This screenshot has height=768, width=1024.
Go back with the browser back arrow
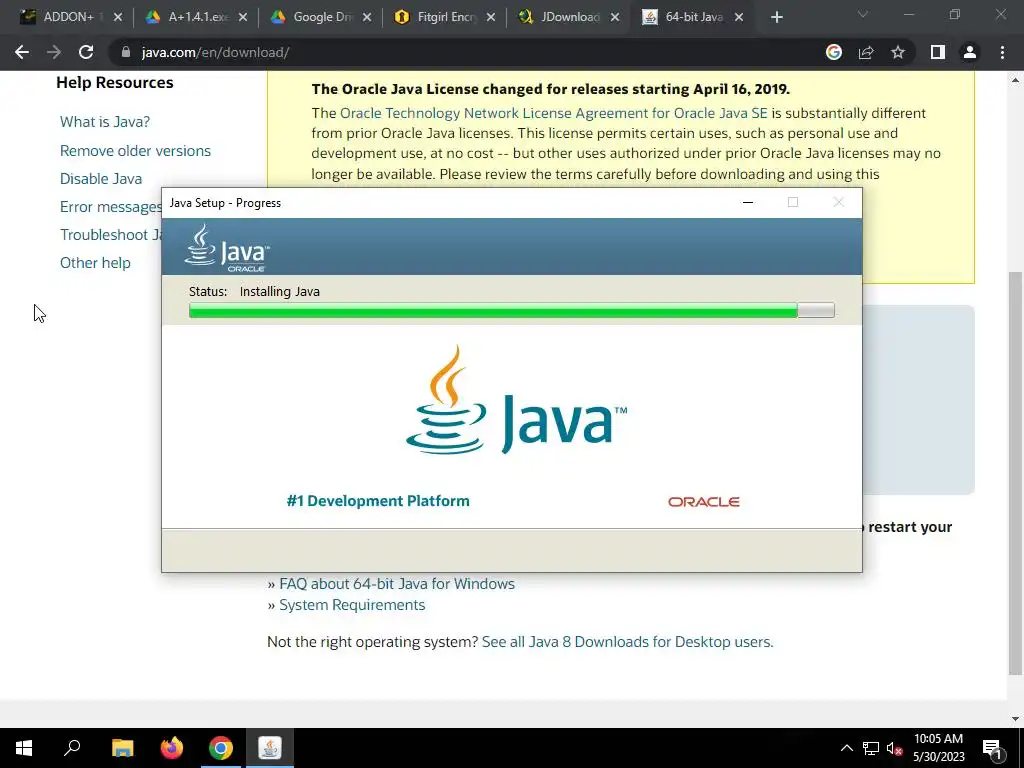pos(22,52)
